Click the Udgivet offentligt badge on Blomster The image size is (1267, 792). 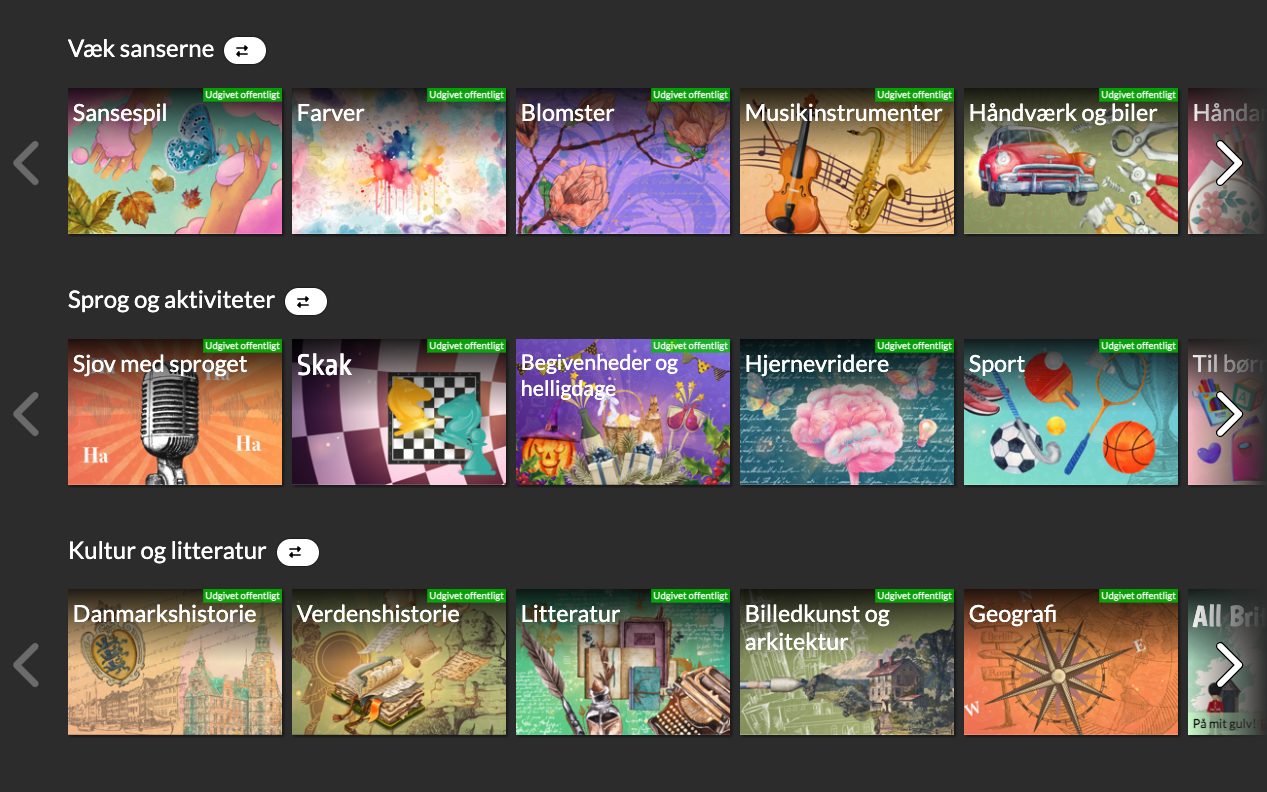point(691,95)
